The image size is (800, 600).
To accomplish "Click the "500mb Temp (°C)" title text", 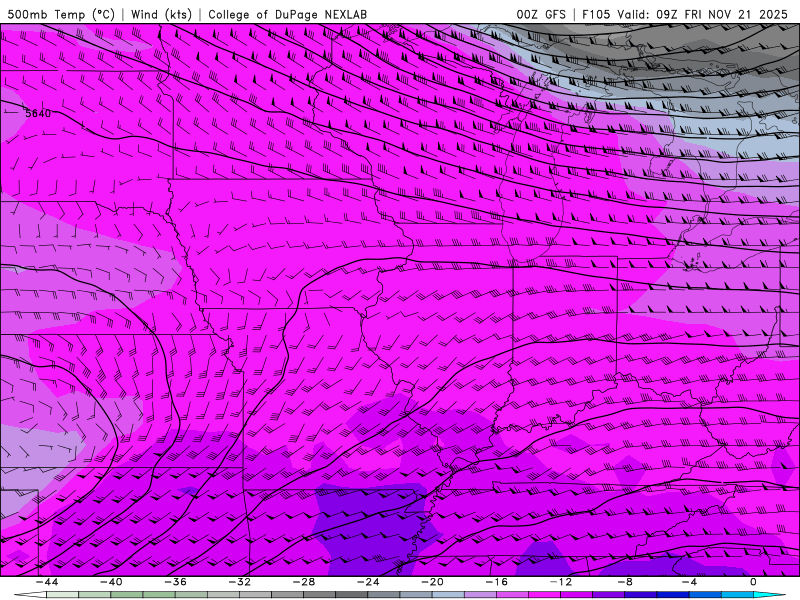I will [x=61, y=14].
